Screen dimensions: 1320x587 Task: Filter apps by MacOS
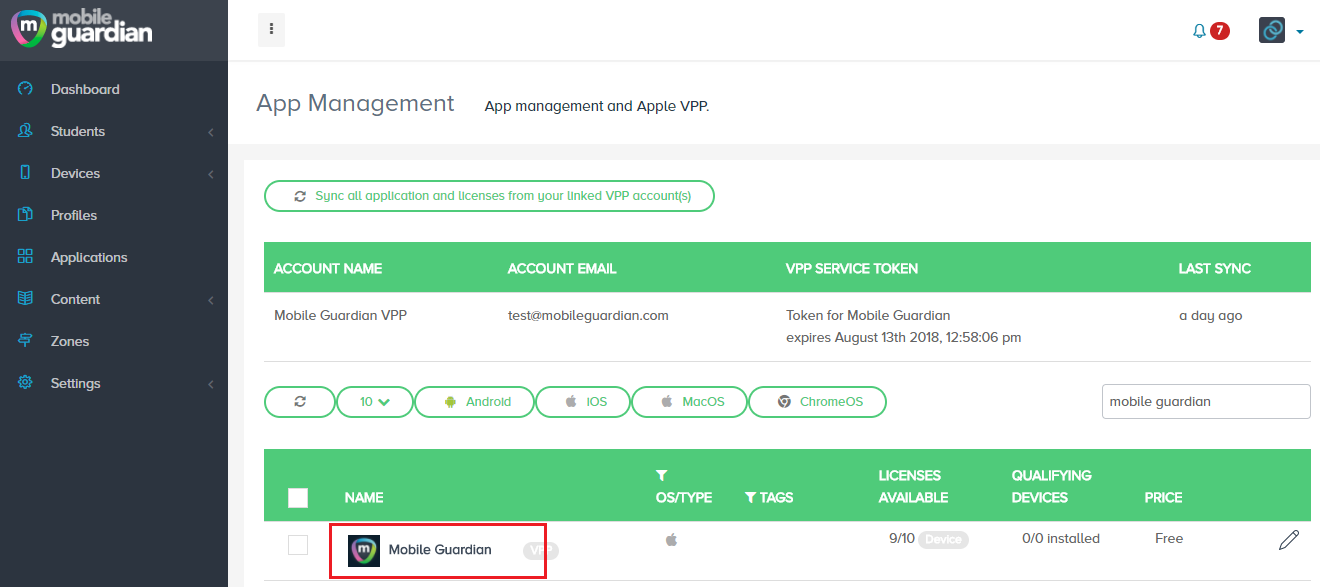click(690, 402)
